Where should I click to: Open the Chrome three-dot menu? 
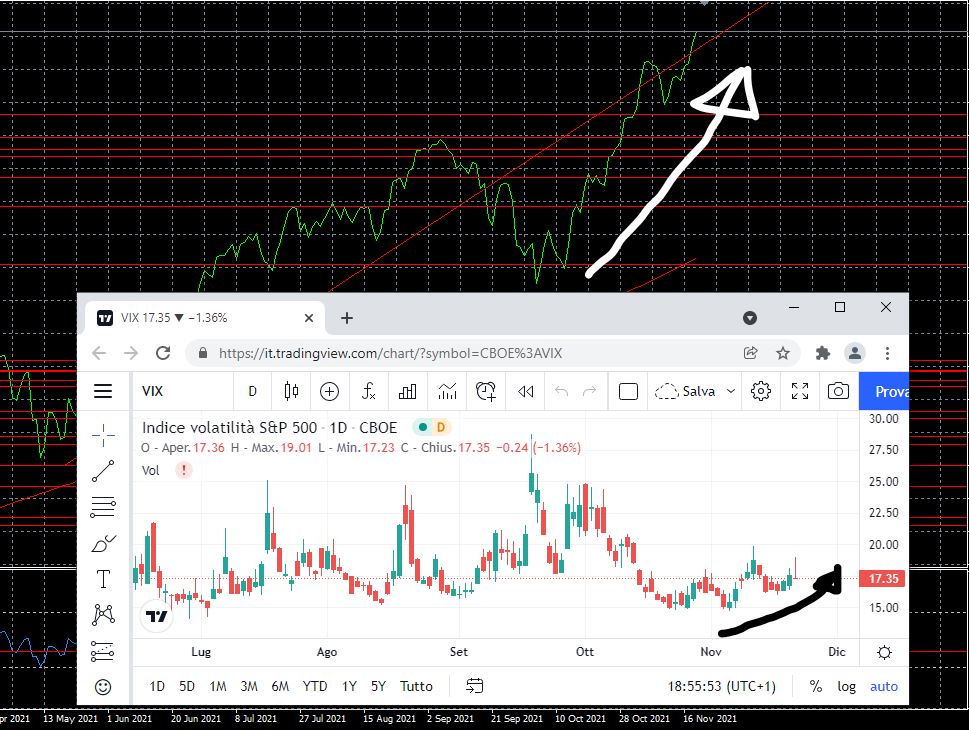click(x=887, y=353)
